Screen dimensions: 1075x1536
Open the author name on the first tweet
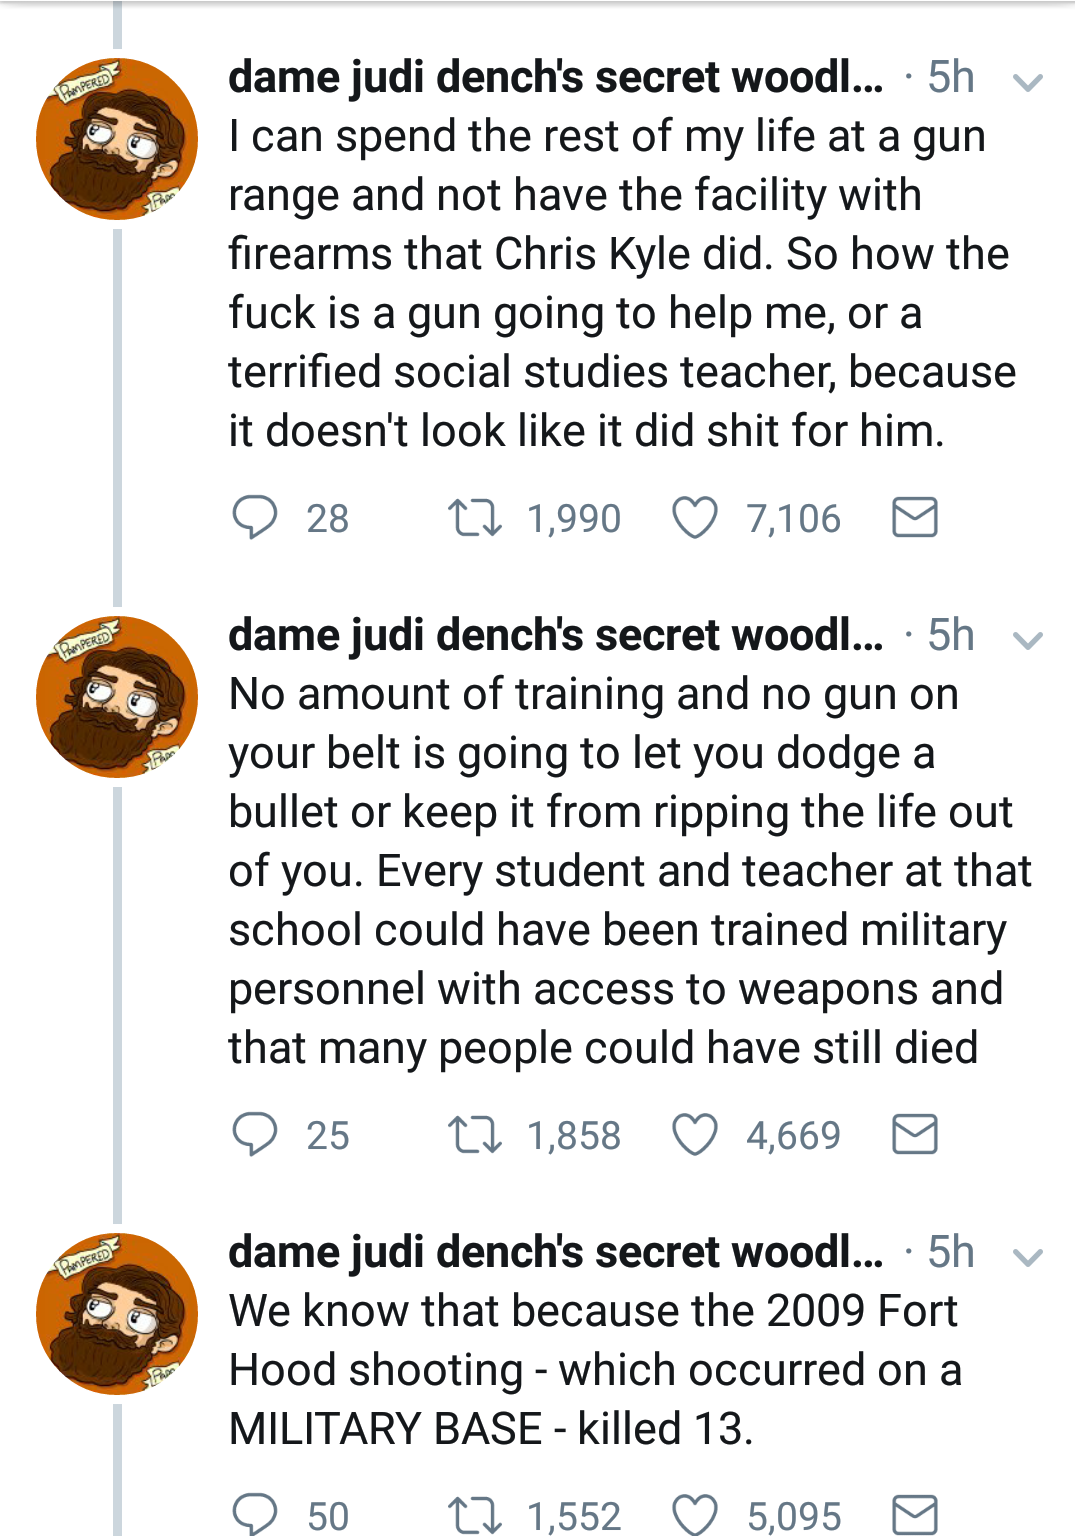point(555,78)
